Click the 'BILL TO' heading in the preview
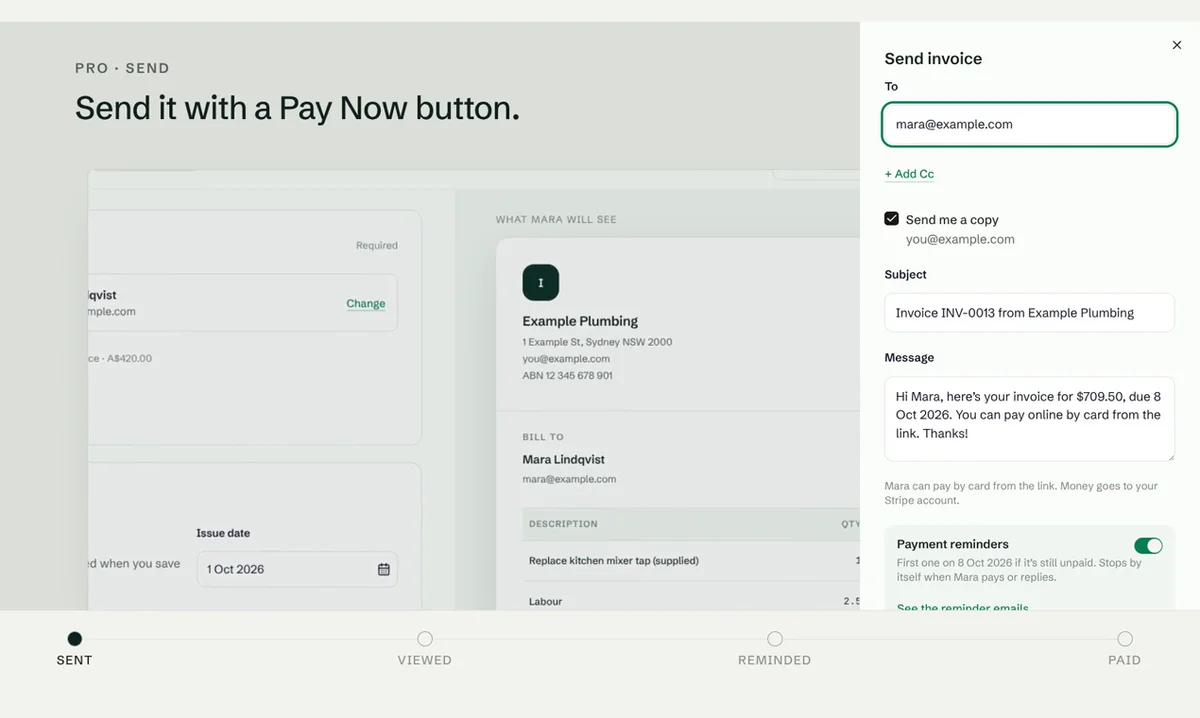Viewport: 1200px width, 718px height. pos(543,437)
